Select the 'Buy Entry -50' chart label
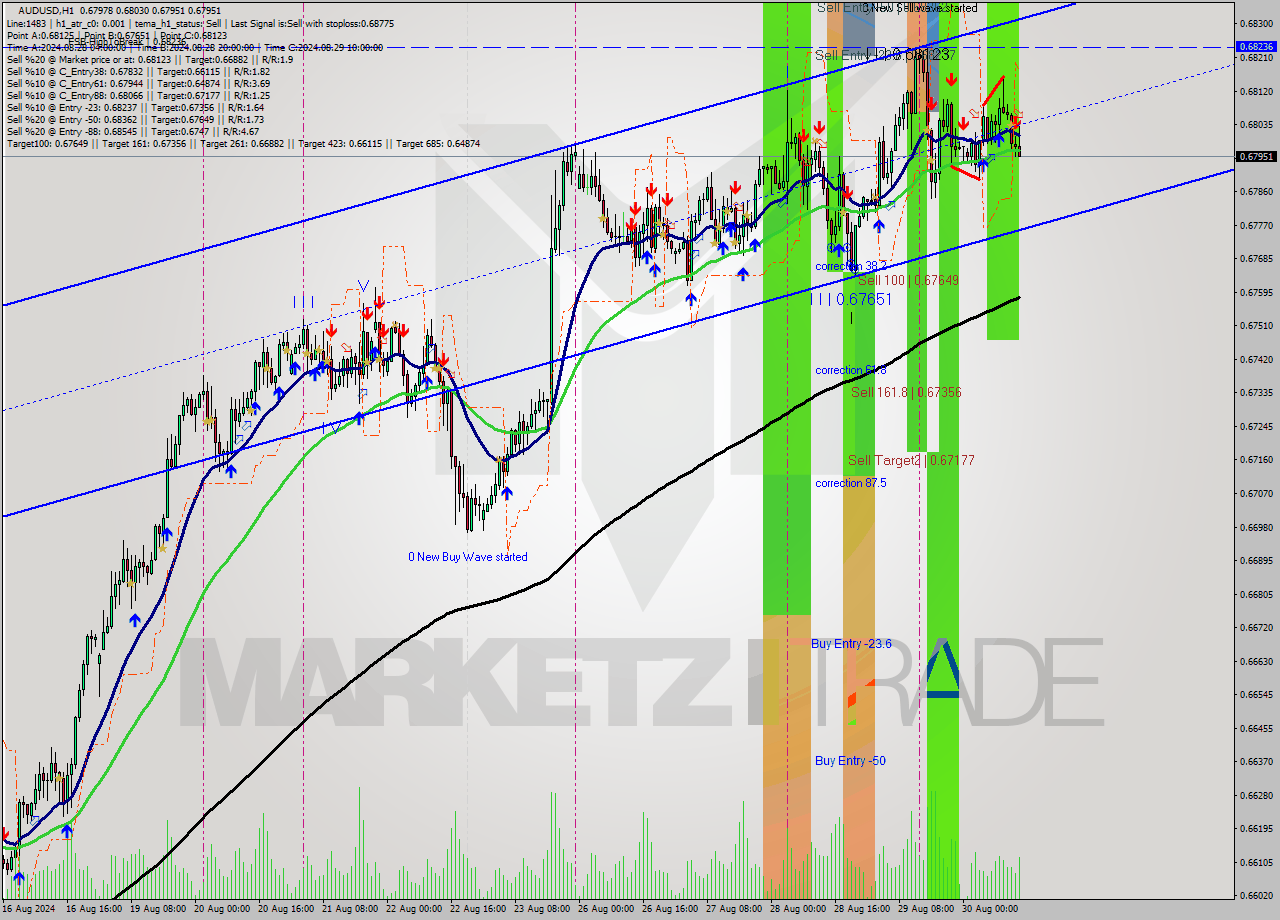Viewport: 1280px width, 920px height. click(x=850, y=761)
